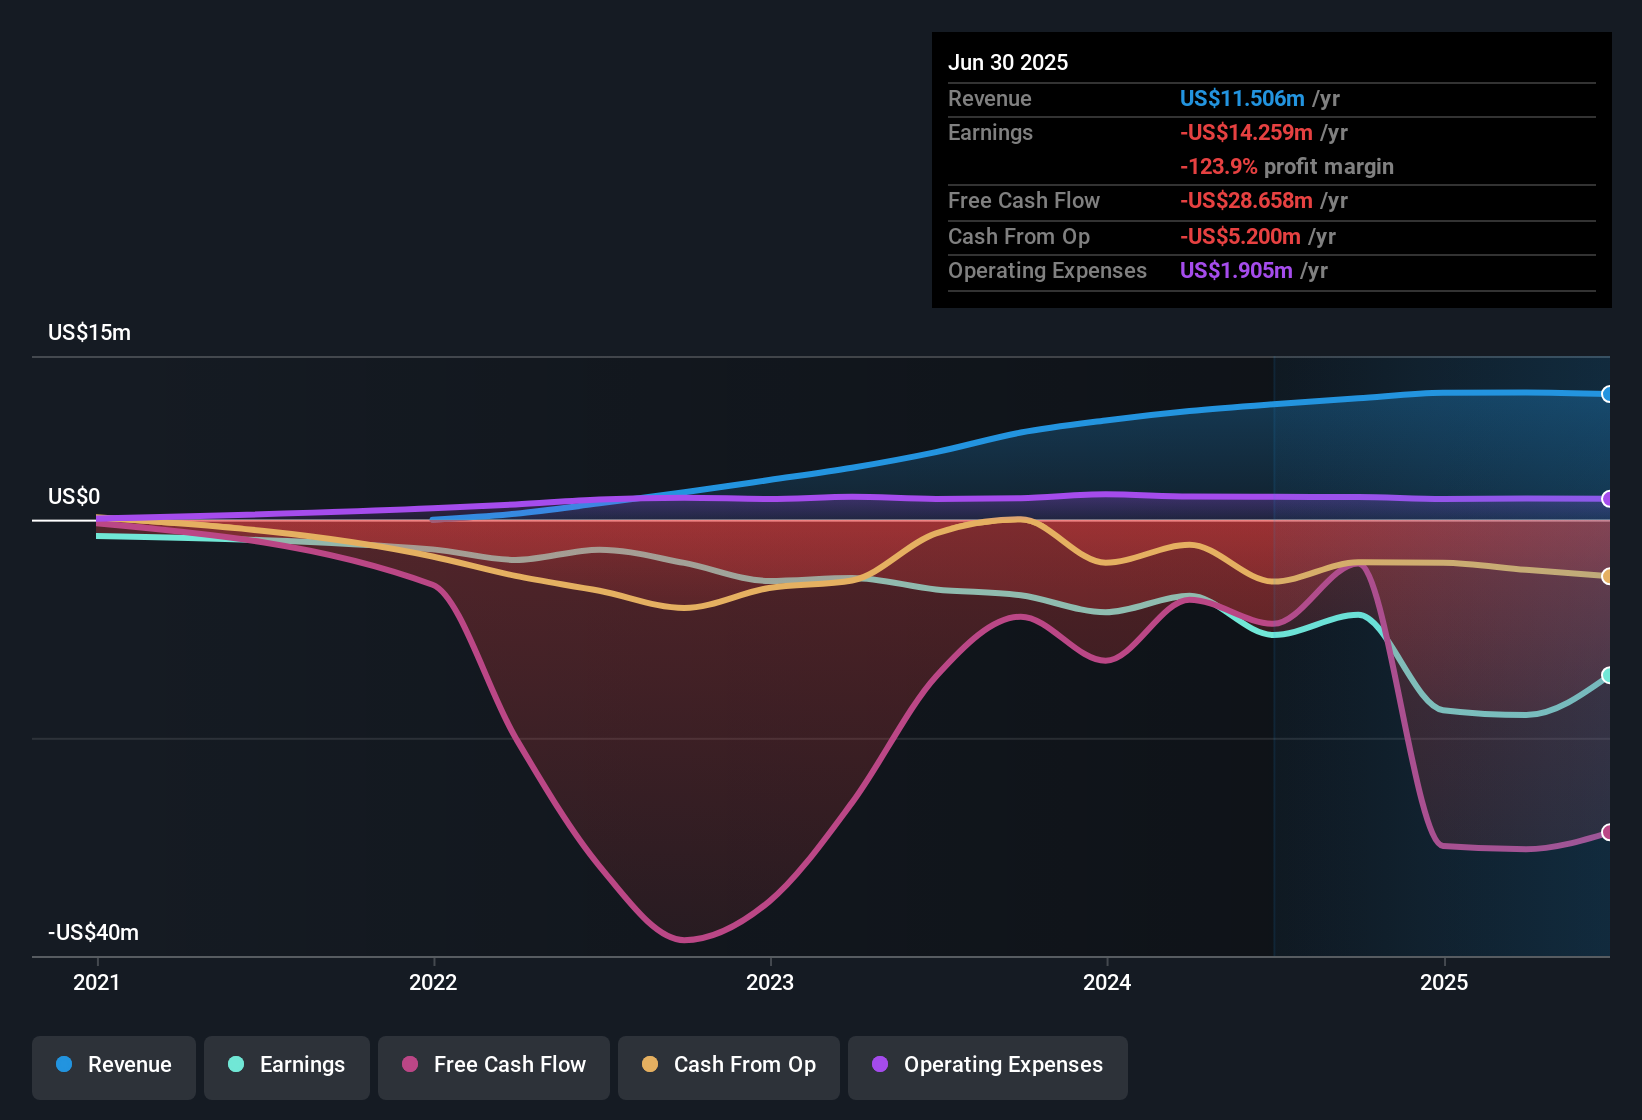The image size is (1642, 1120).
Task: Click the Earnings teal endpoint marker
Action: 1607,675
